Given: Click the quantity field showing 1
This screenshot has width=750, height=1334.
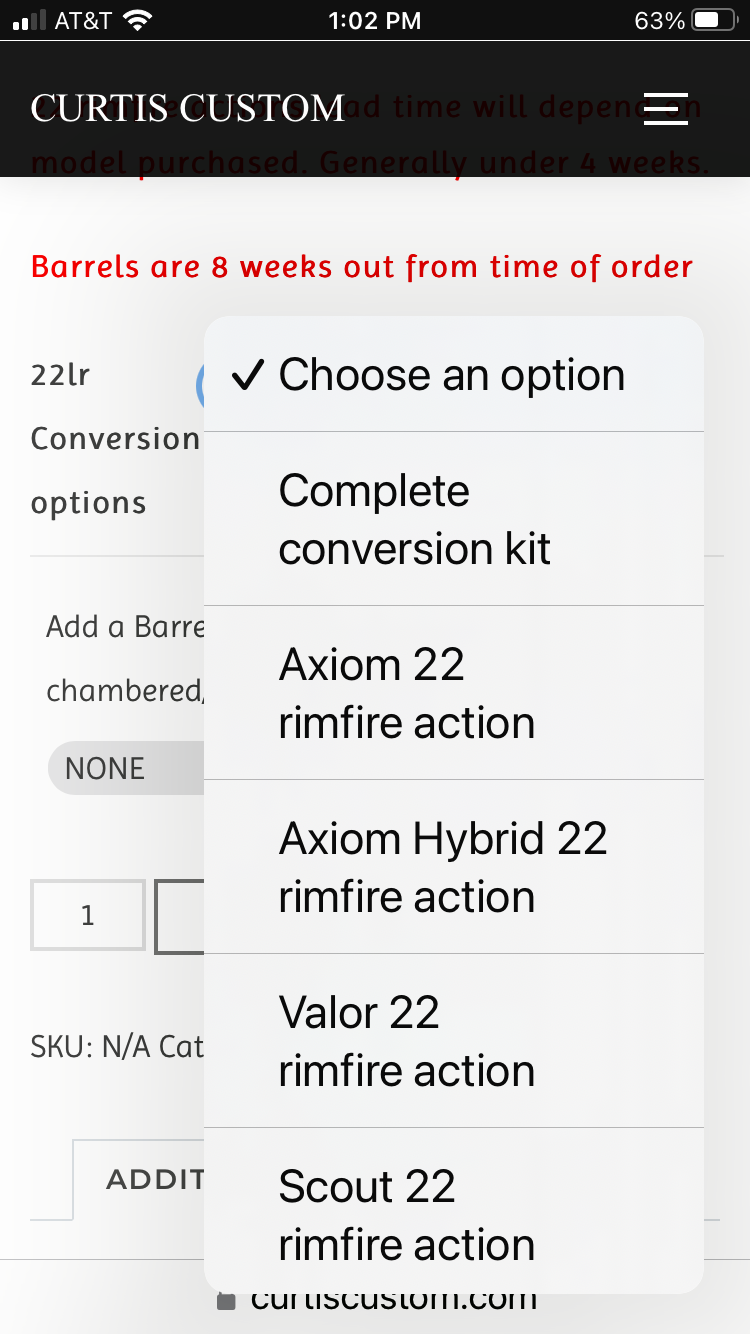Looking at the screenshot, I should click(88, 915).
